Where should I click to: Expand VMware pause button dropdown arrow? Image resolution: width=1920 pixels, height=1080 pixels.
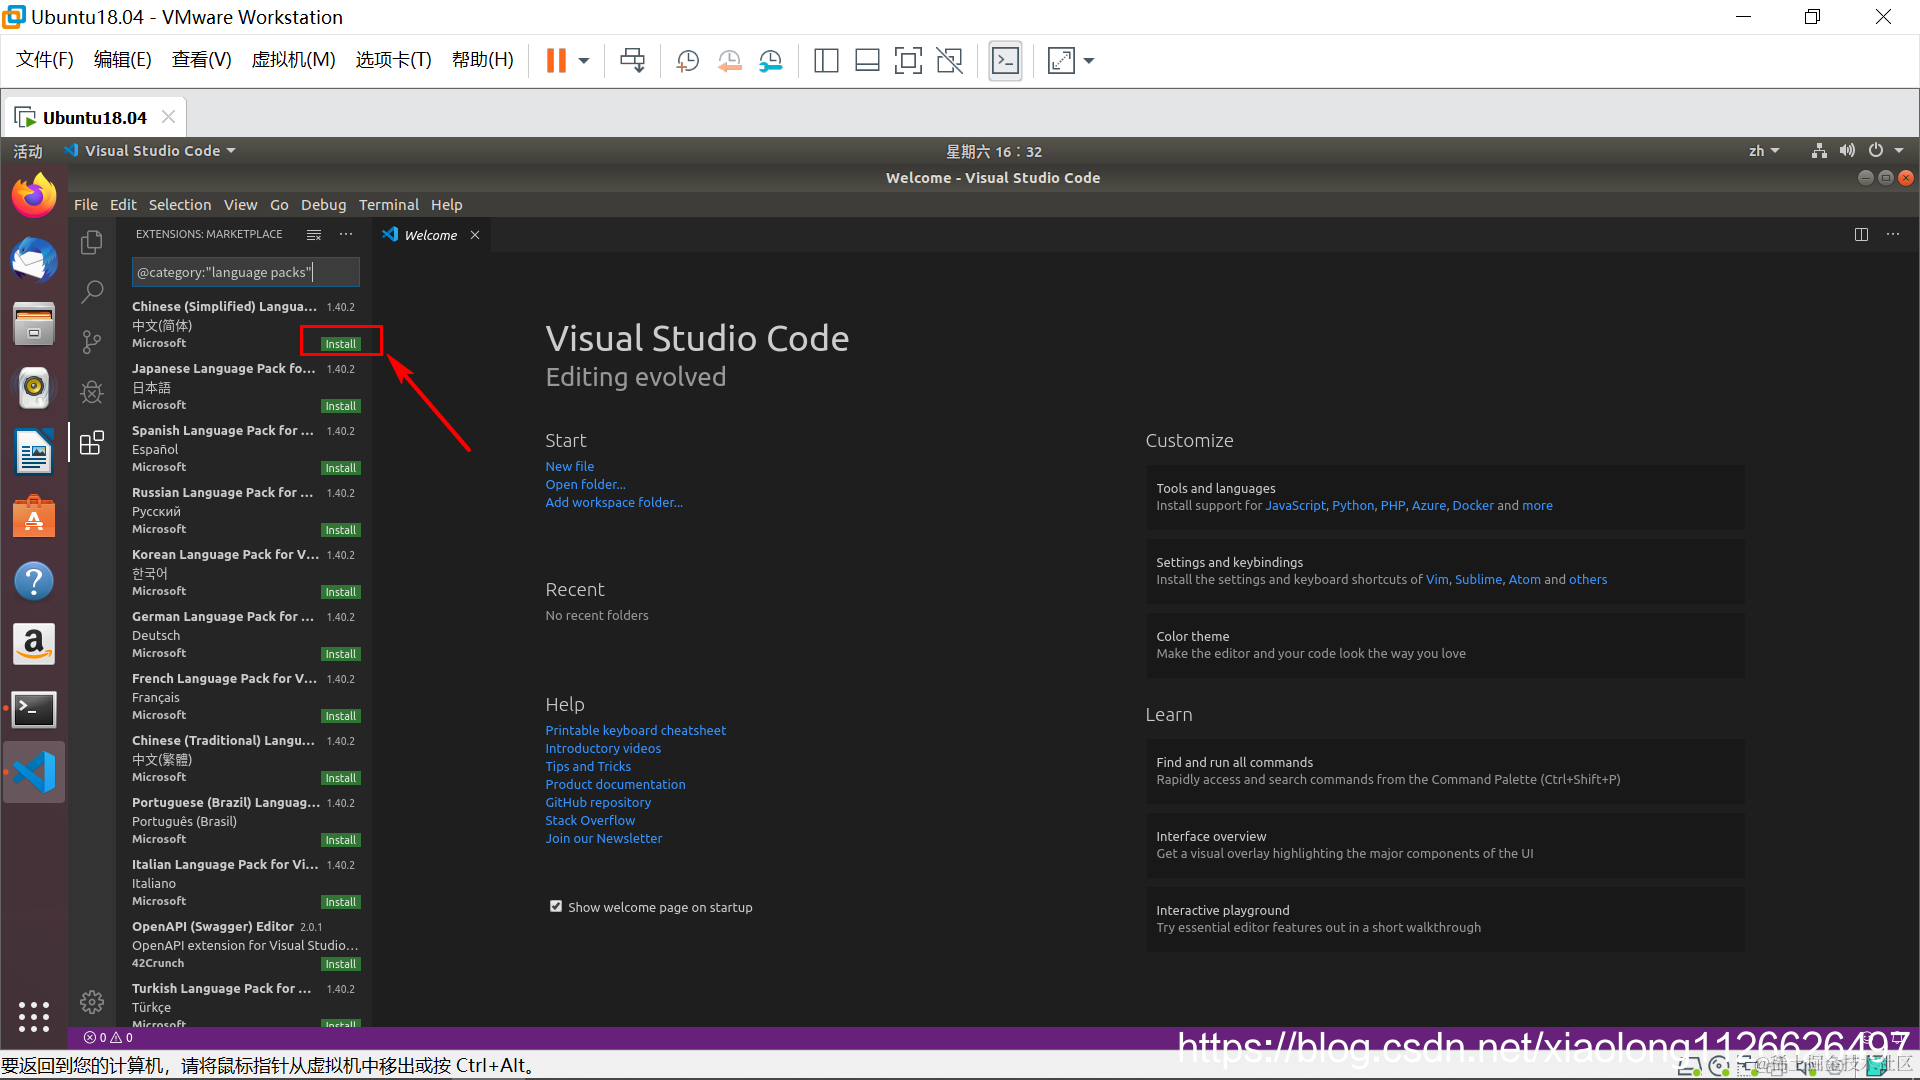click(x=584, y=61)
